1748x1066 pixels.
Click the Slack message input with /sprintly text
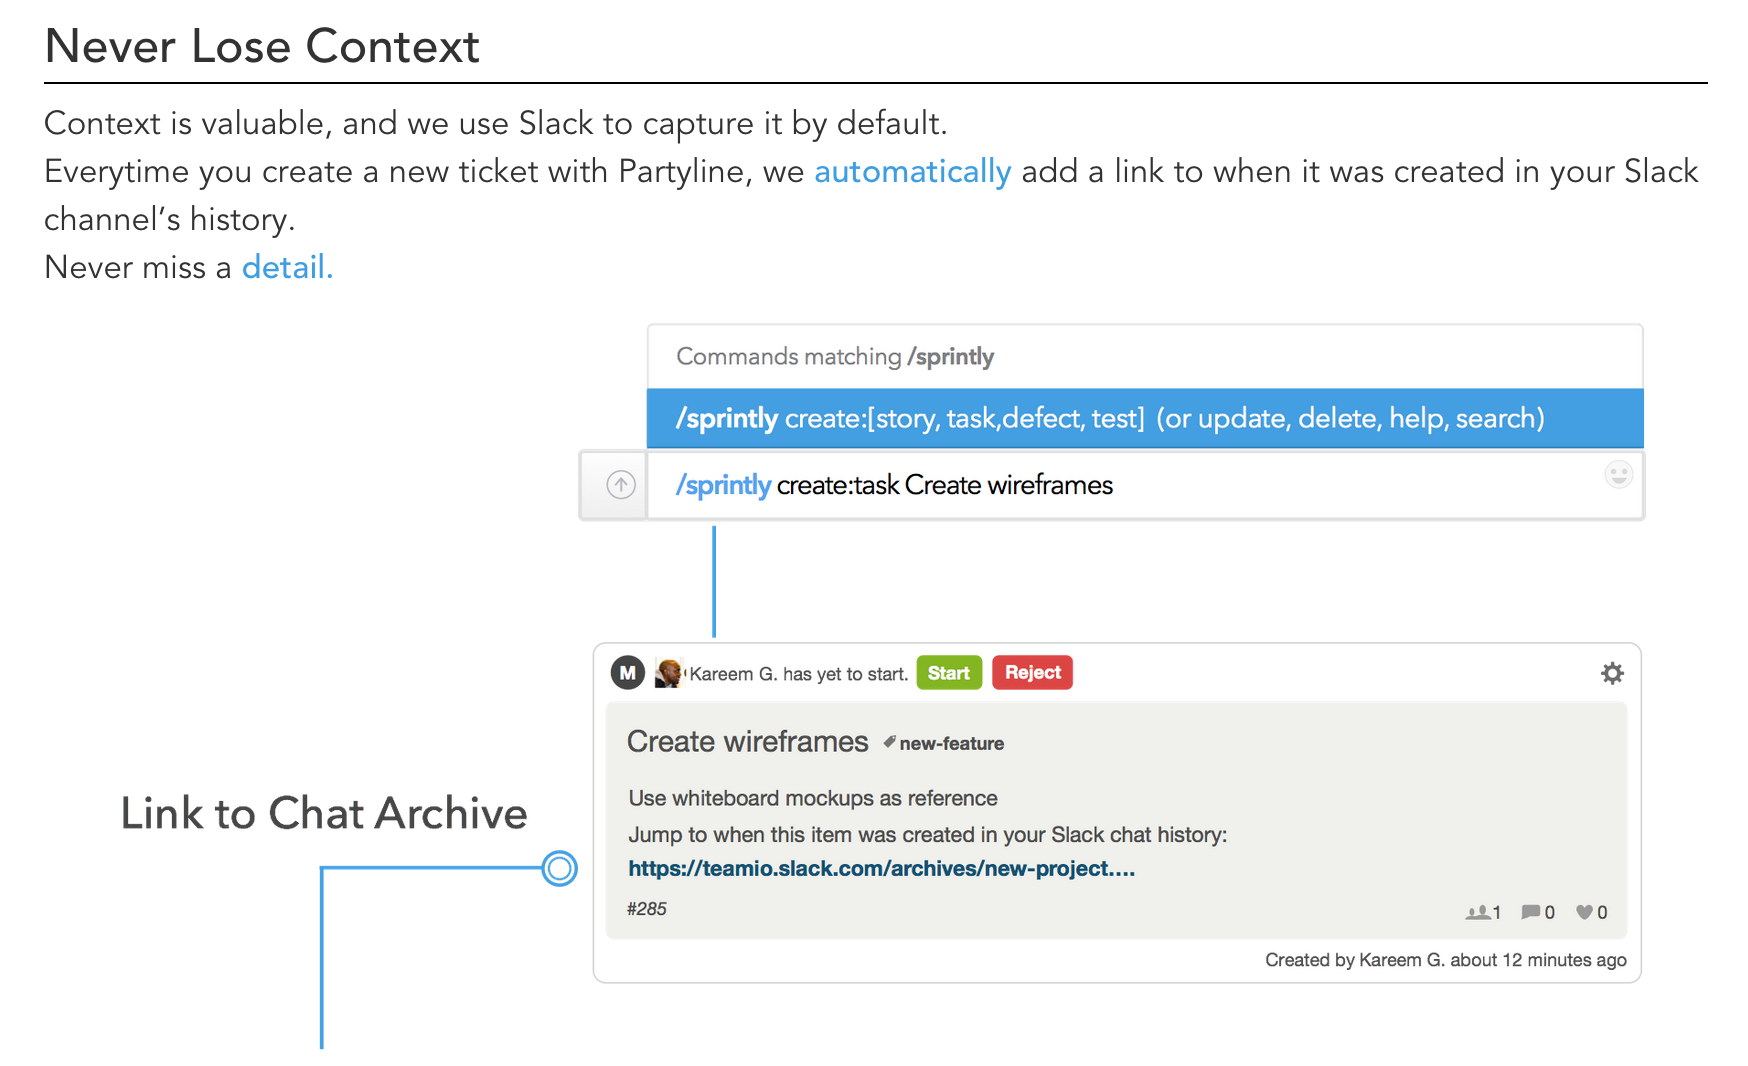tap(1100, 486)
